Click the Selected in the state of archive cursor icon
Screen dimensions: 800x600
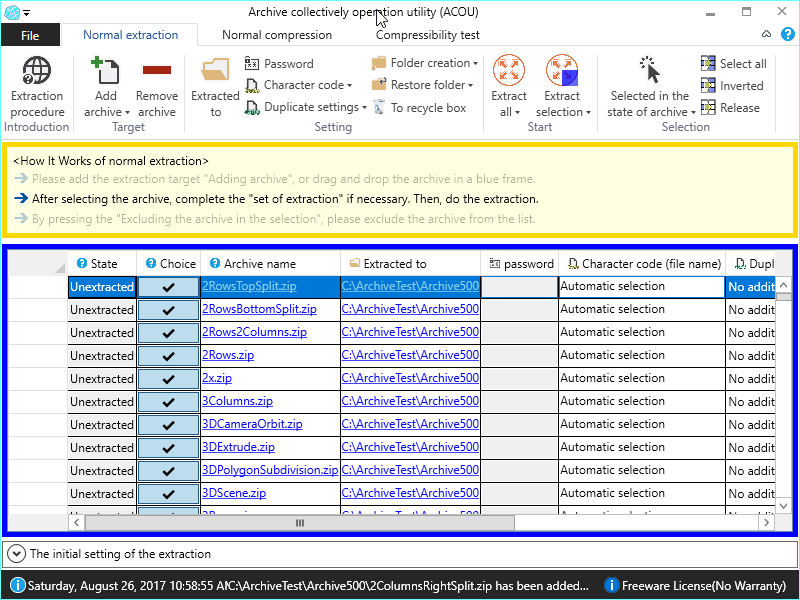(649, 70)
